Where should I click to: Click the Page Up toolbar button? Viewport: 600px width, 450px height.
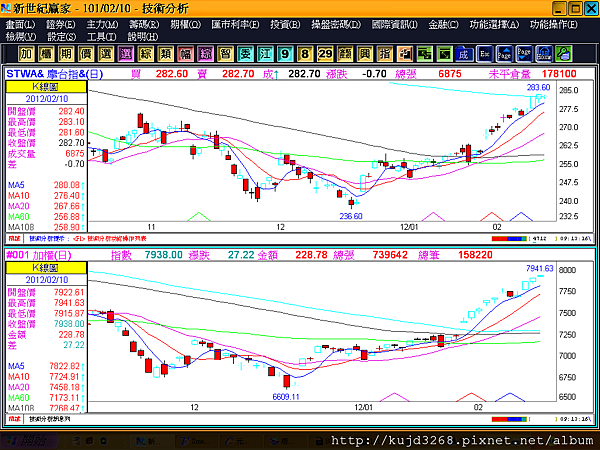pyautogui.click(x=504, y=54)
